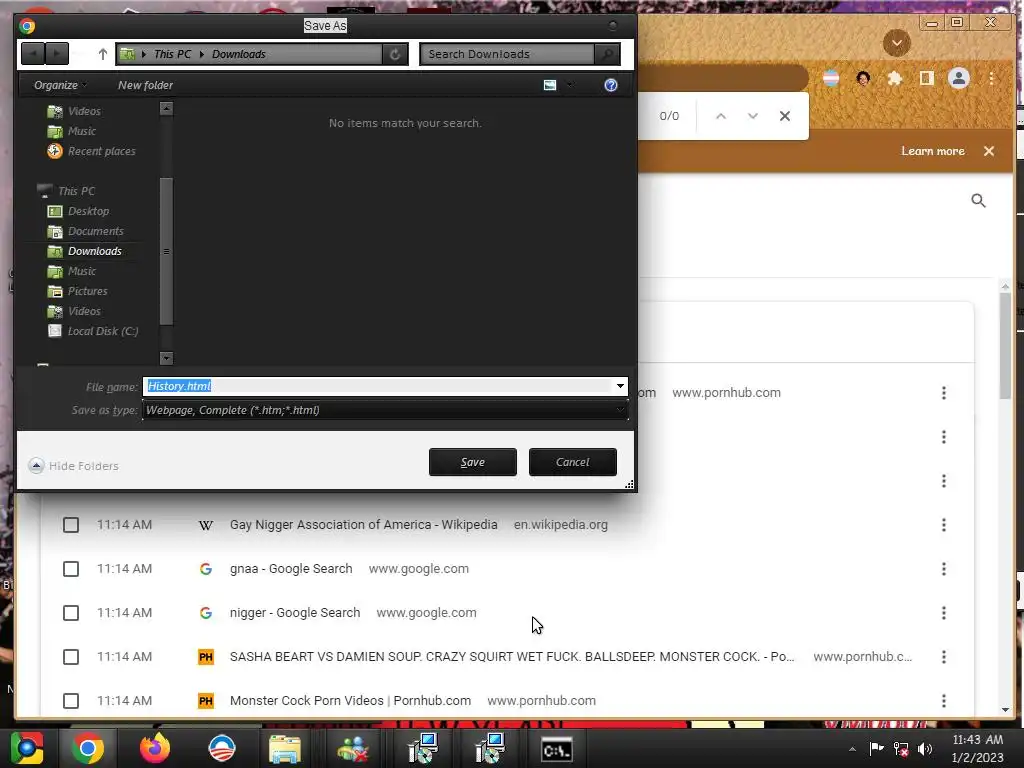The height and width of the screenshot is (768, 1024).
Task: Click the taskbar volume speaker icon
Action: tap(925, 749)
